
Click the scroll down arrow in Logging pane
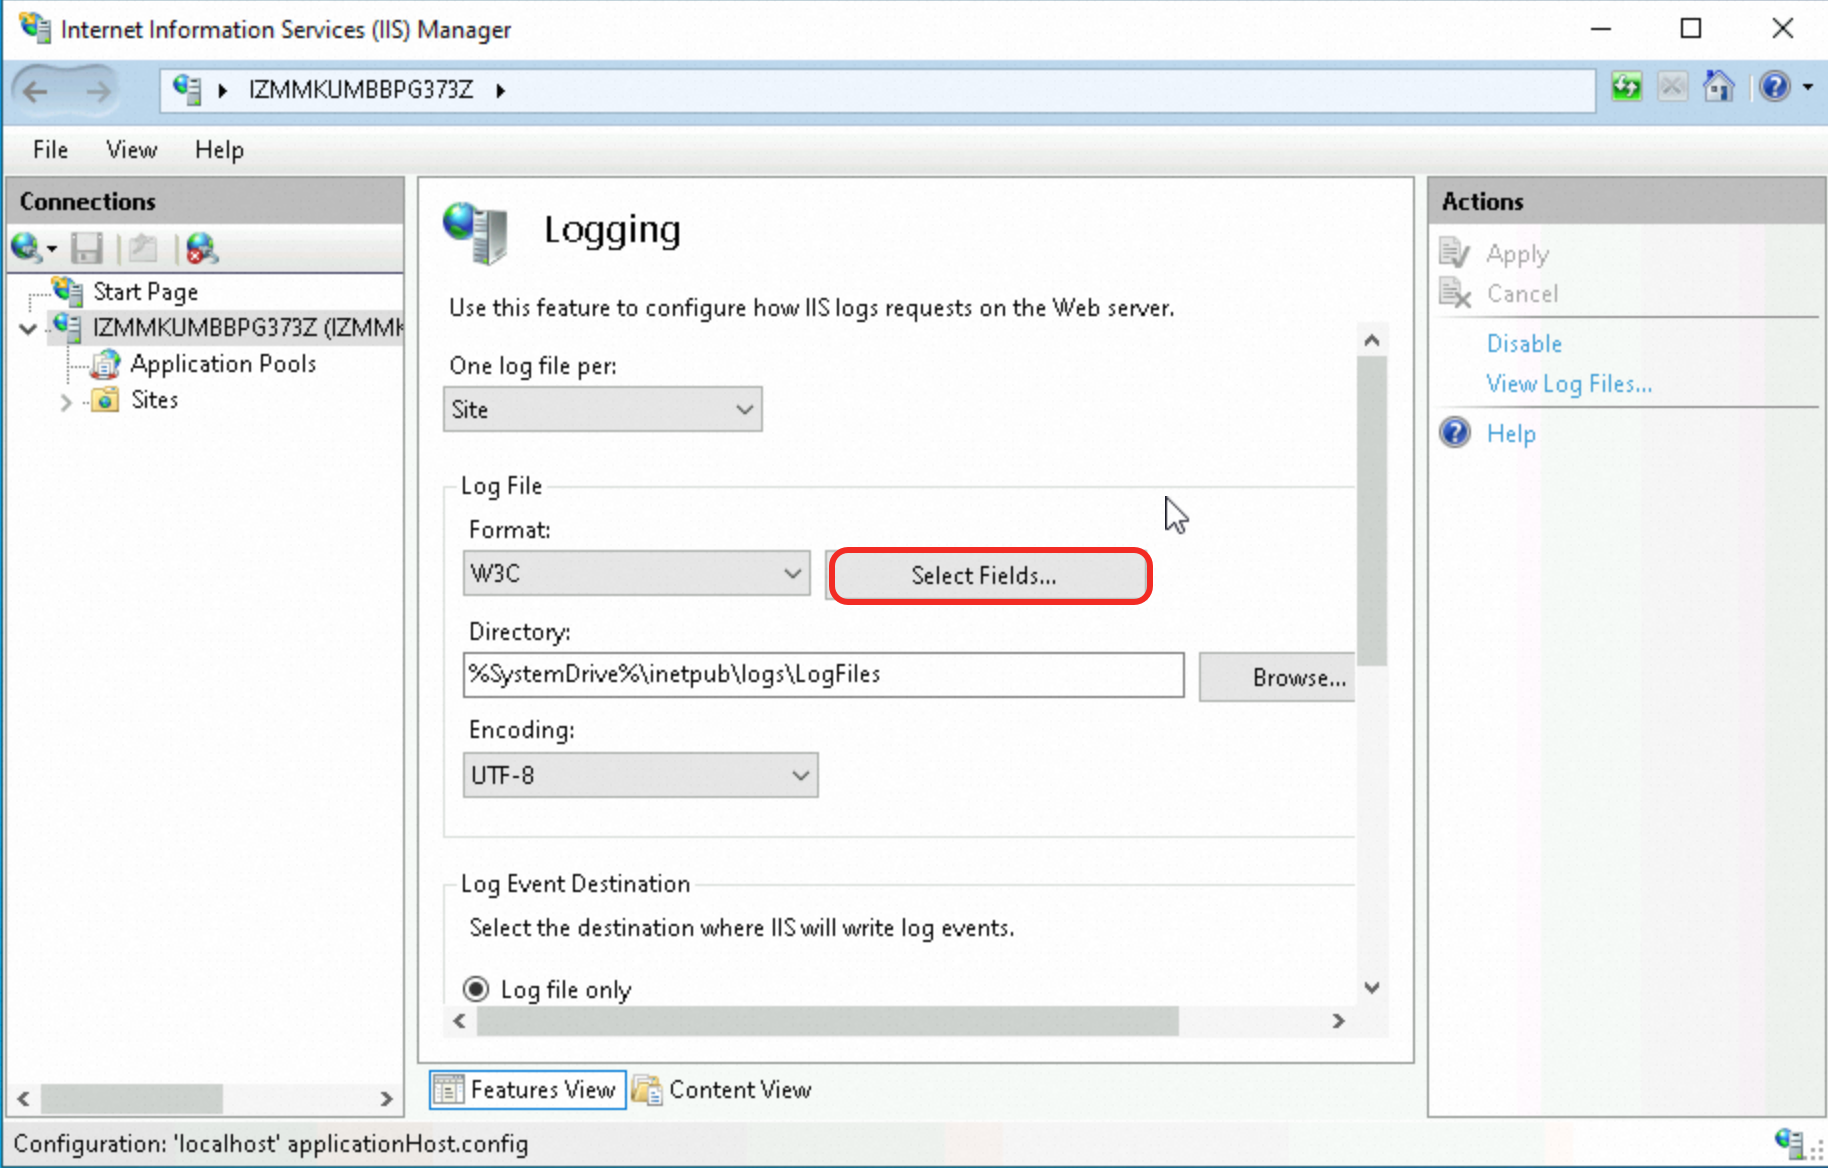click(x=1373, y=988)
